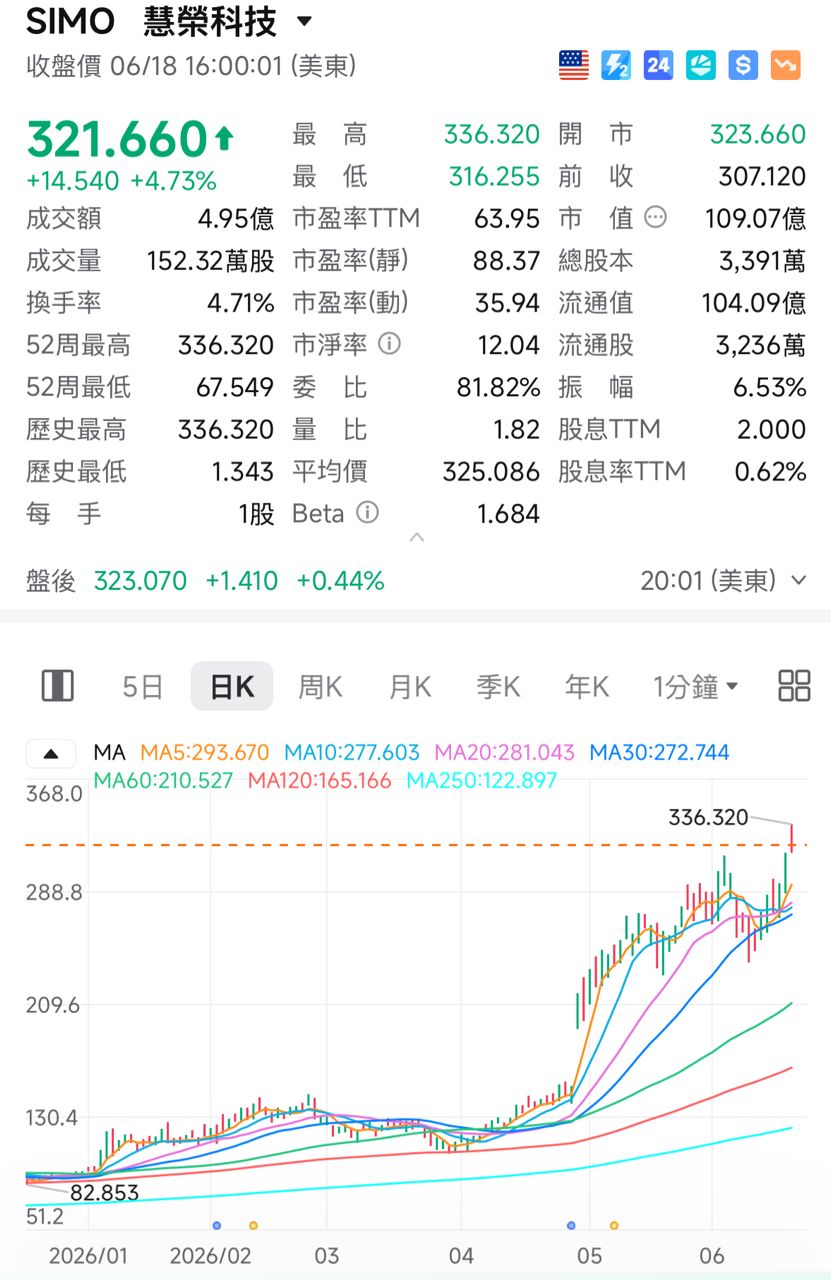Select the 日K chart tab
Image resolution: width=831 pixels, height=1280 pixels.
231,687
